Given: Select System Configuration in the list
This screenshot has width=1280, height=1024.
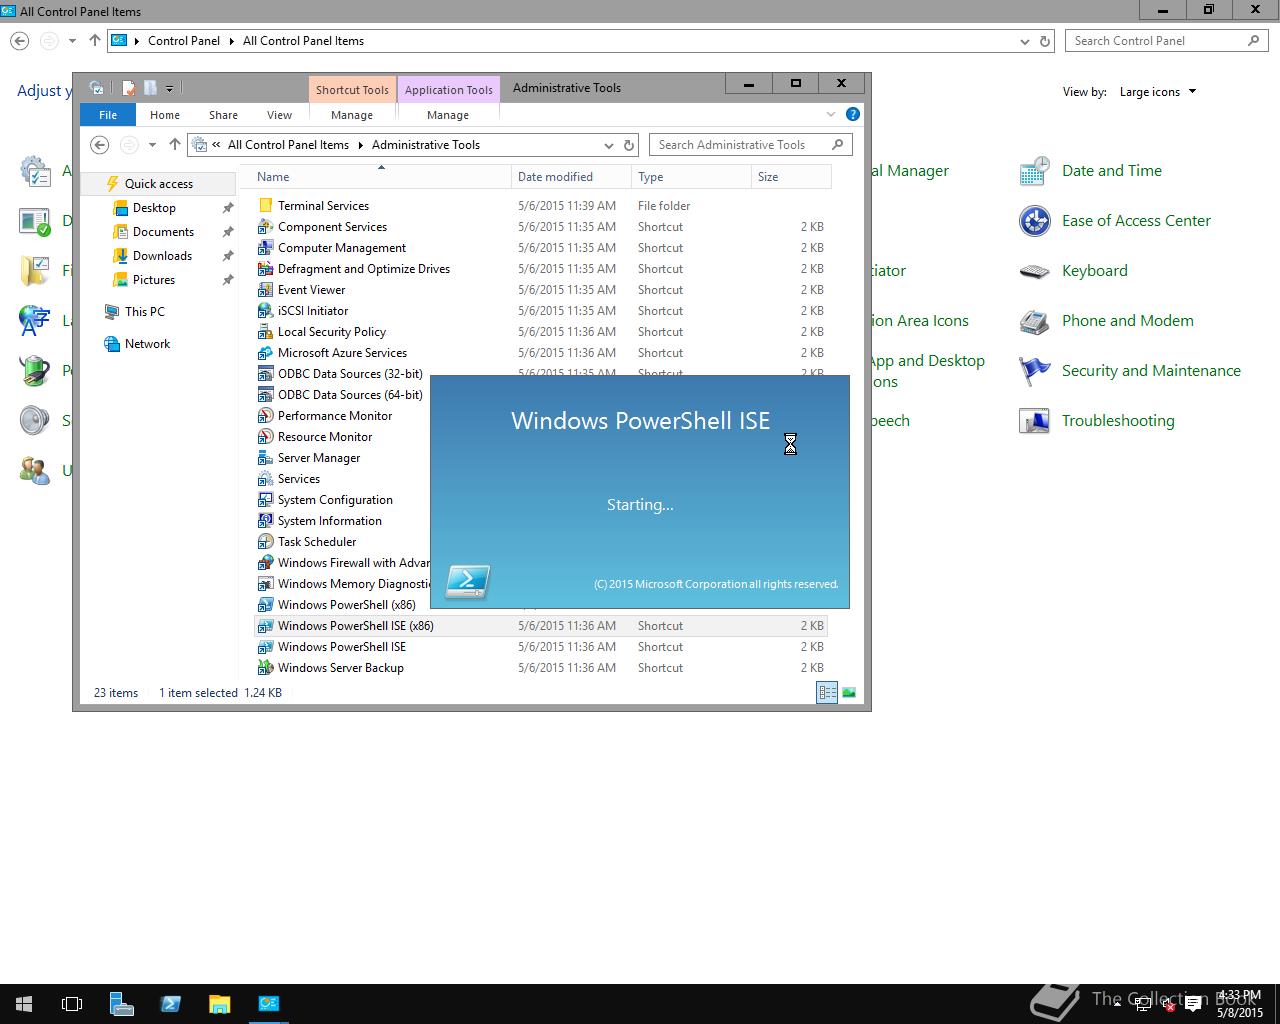Looking at the screenshot, I should (x=335, y=500).
